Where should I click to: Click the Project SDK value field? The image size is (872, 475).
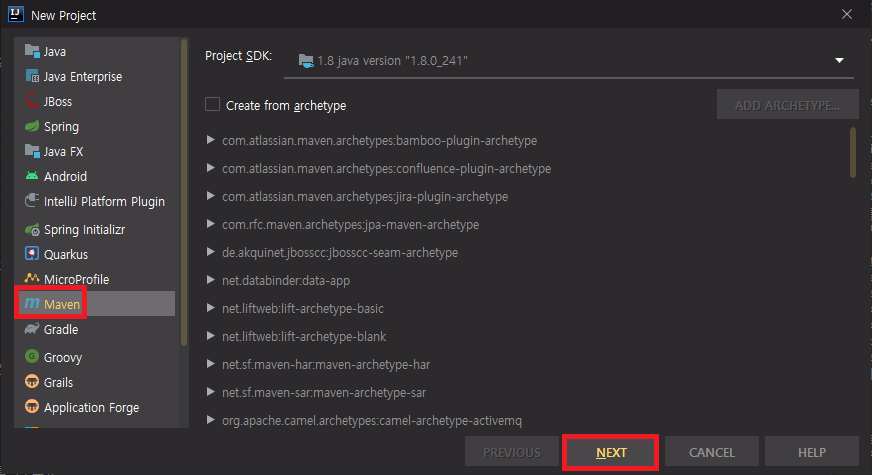click(568, 61)
